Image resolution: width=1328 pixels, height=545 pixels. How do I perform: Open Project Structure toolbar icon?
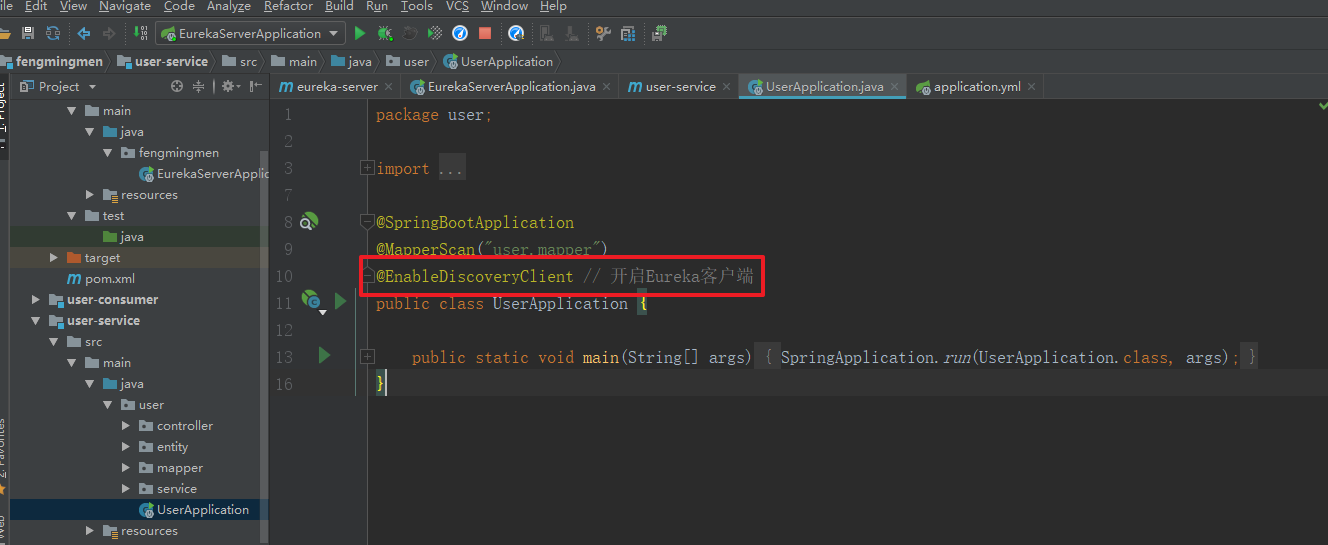click(x=628, y=33)
